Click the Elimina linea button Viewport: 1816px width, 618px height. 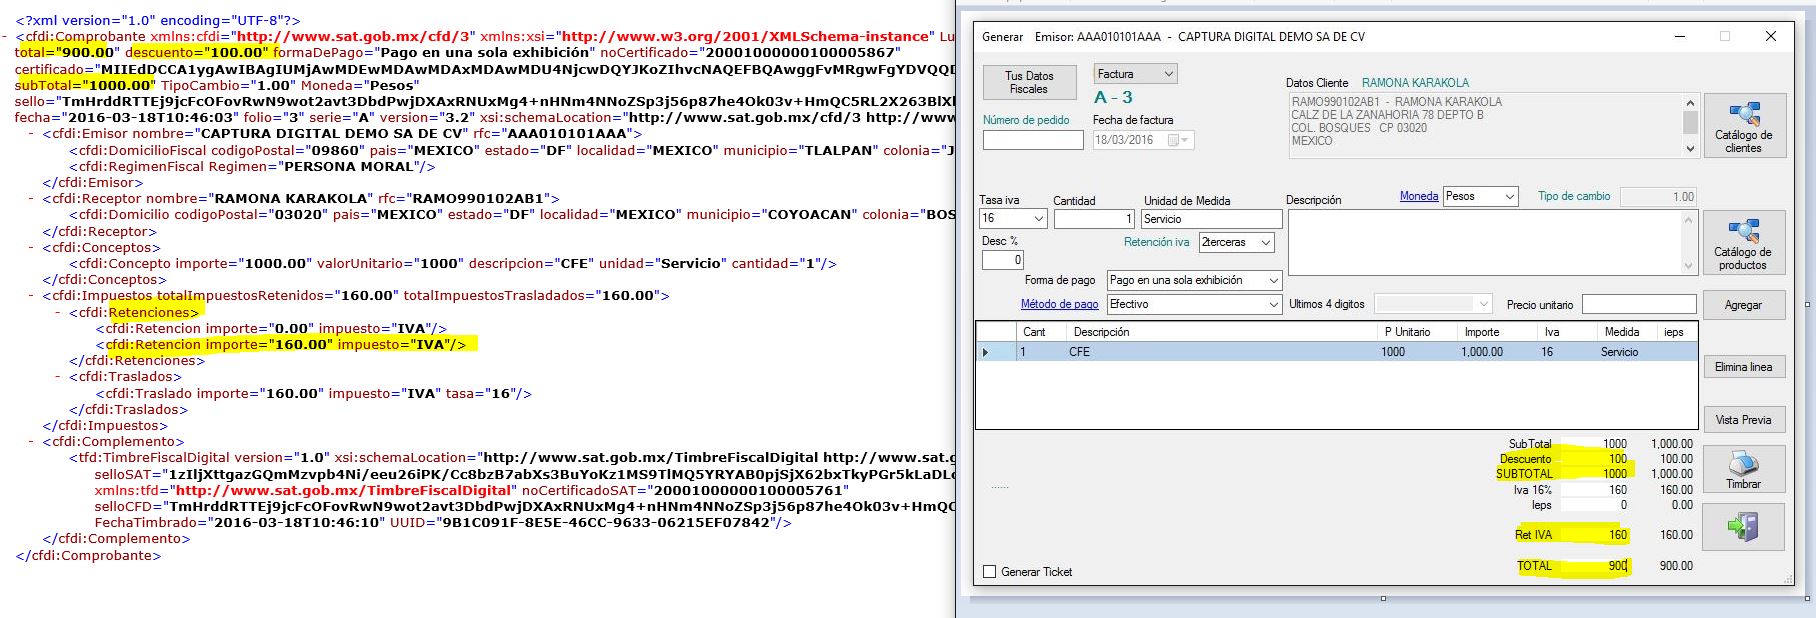point(1743,367)
